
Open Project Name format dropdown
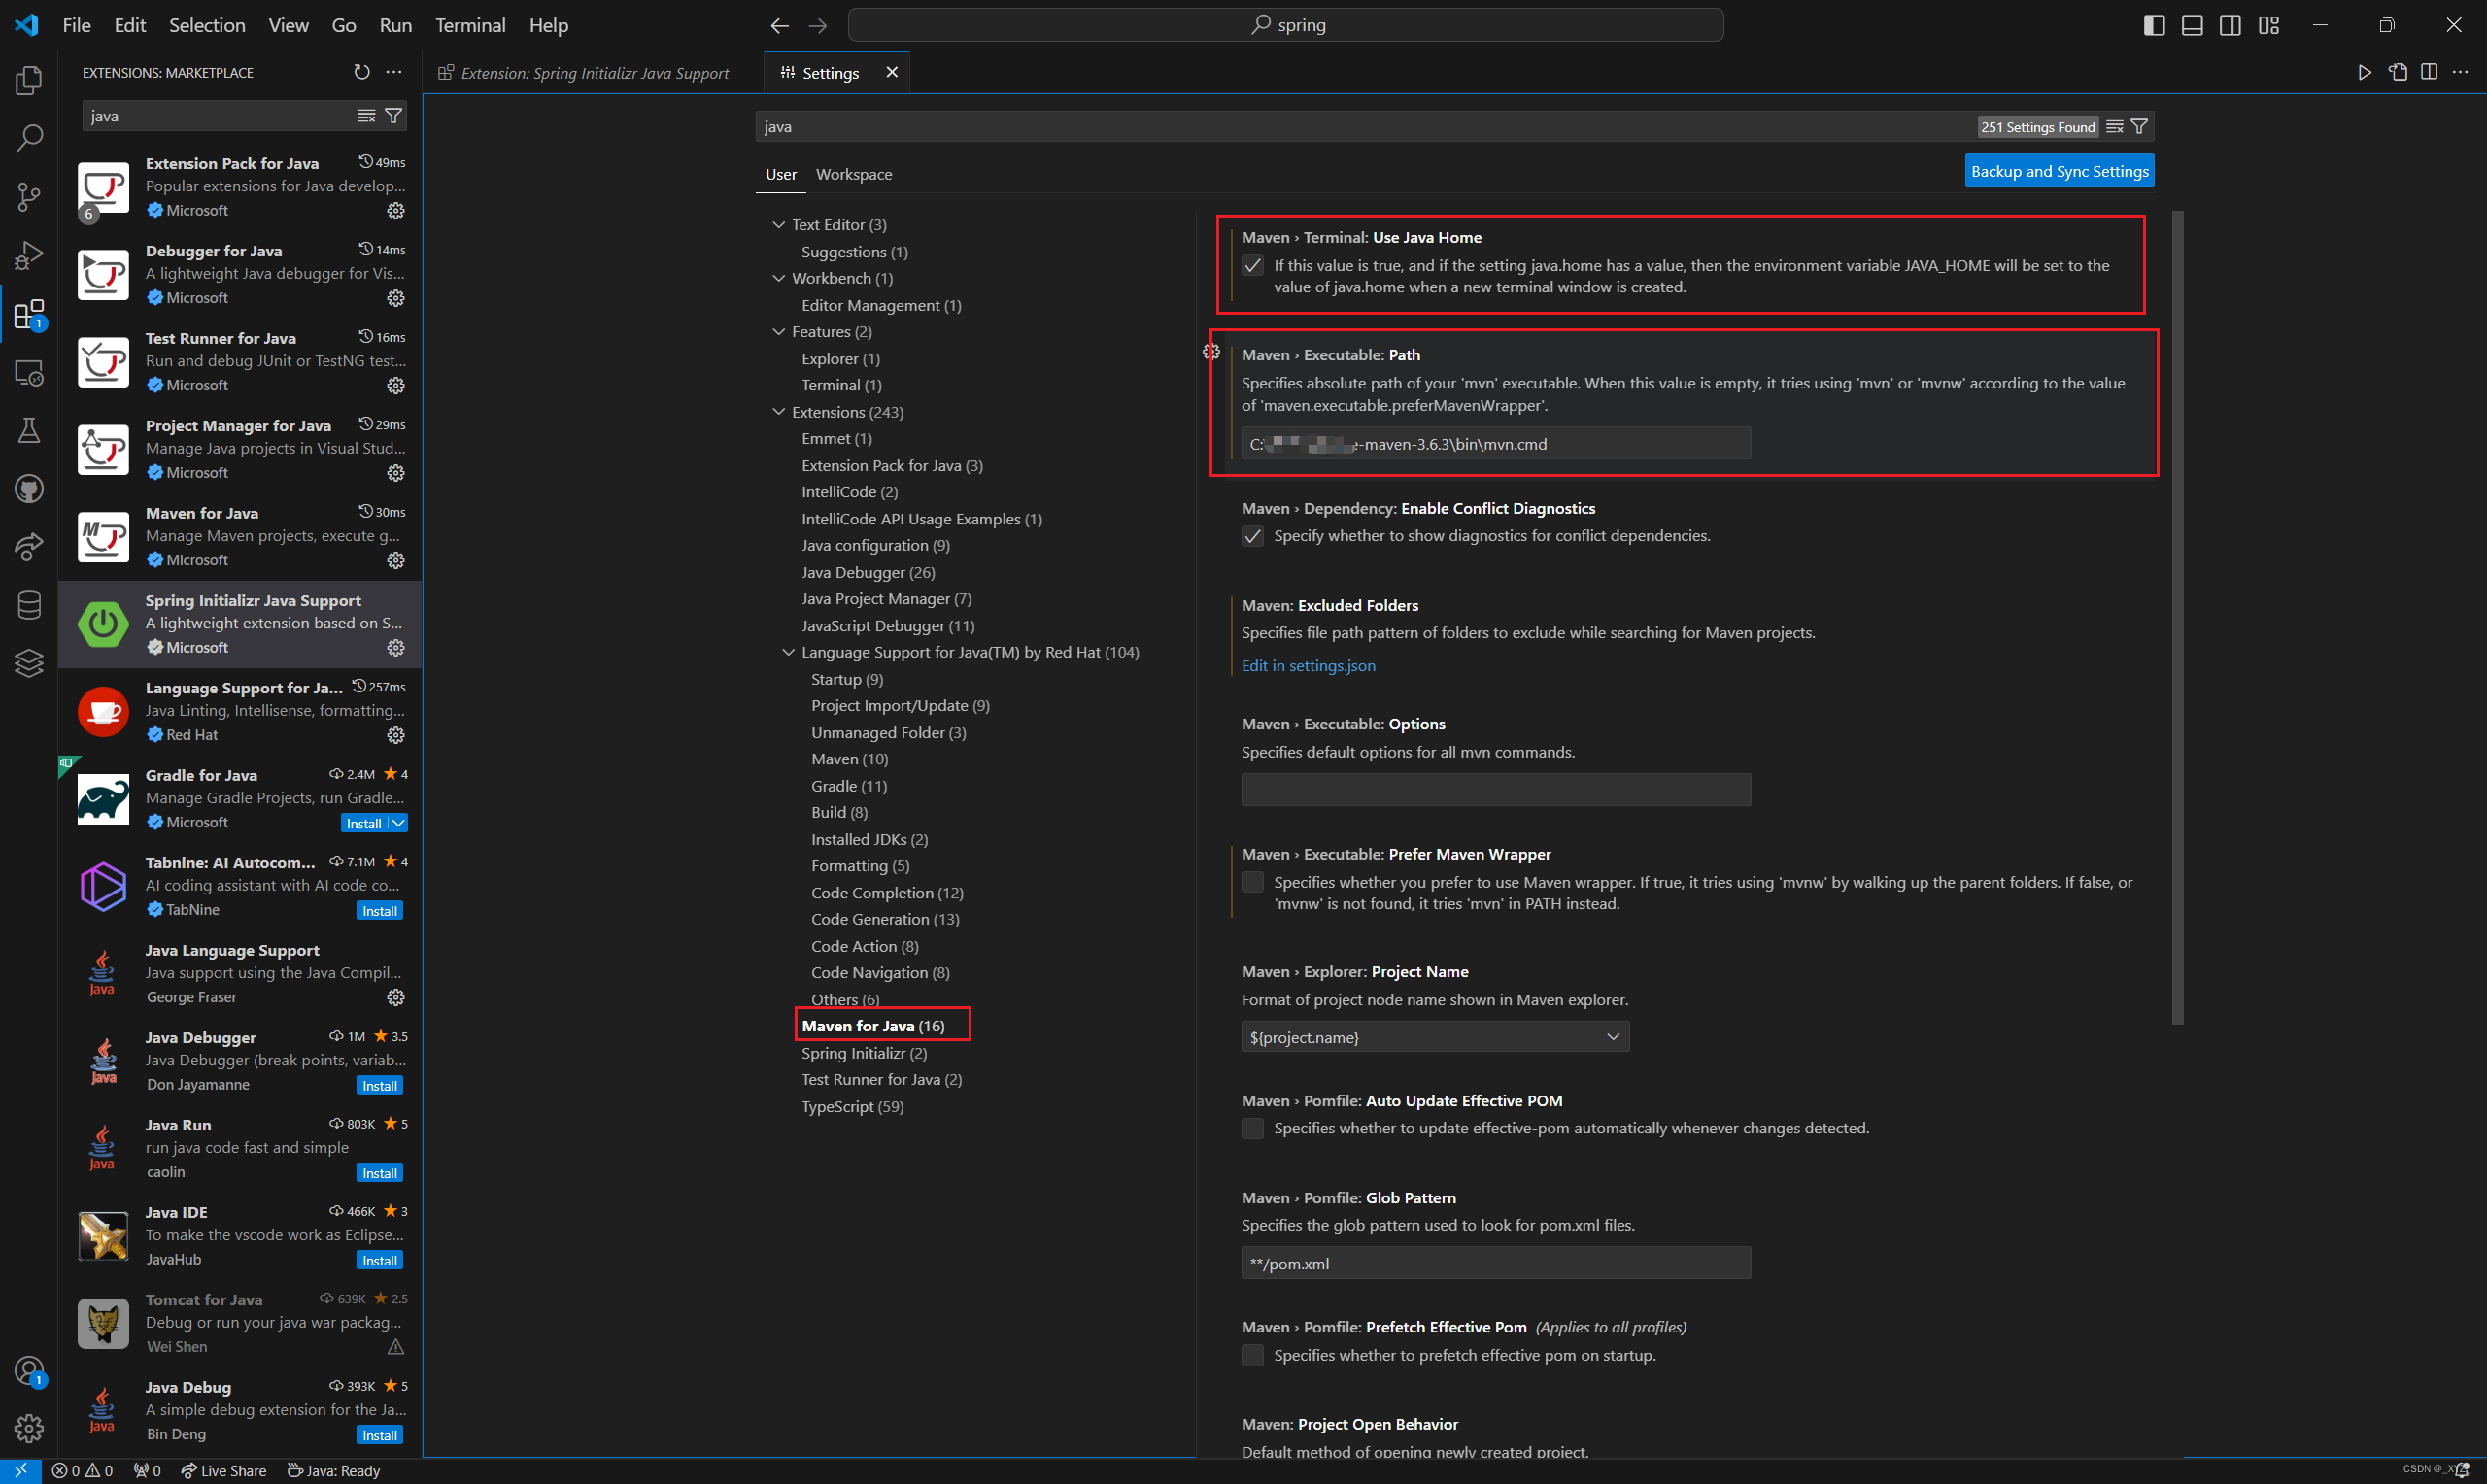(x=1434, y=1037)
